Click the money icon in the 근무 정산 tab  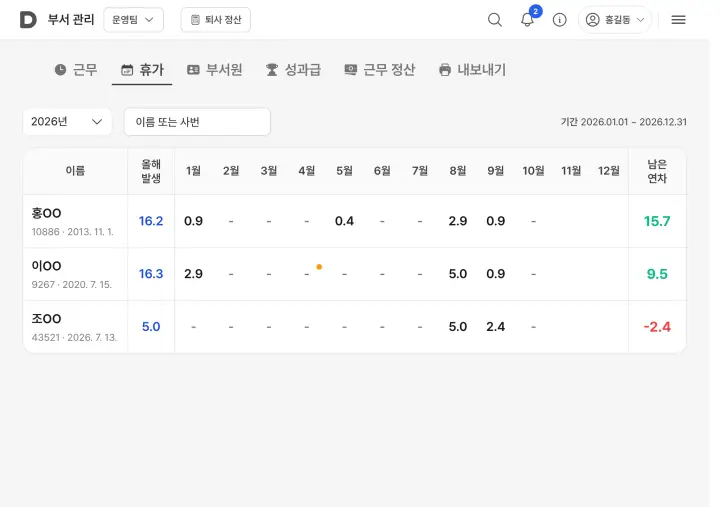[350, 70]
